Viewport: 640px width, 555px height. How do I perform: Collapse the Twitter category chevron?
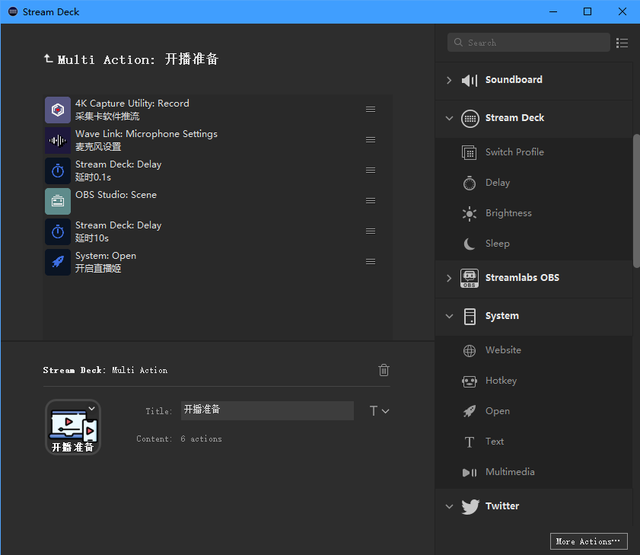tap(449, 506)
